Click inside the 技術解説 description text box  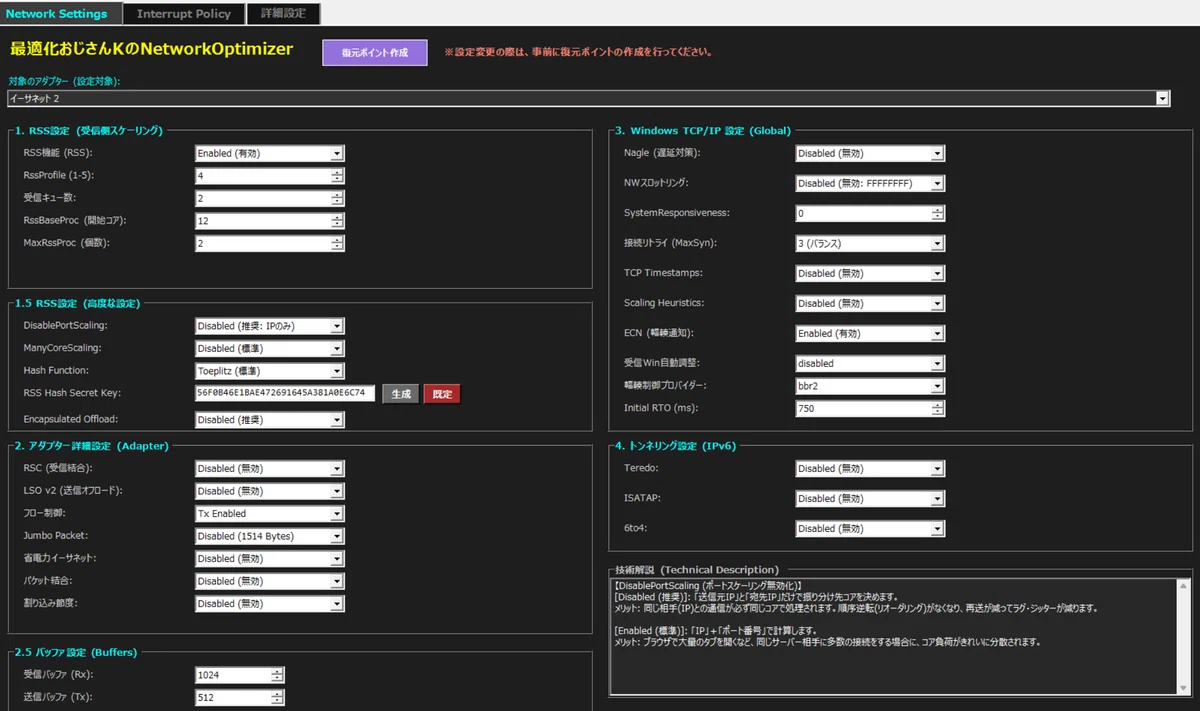900,635
